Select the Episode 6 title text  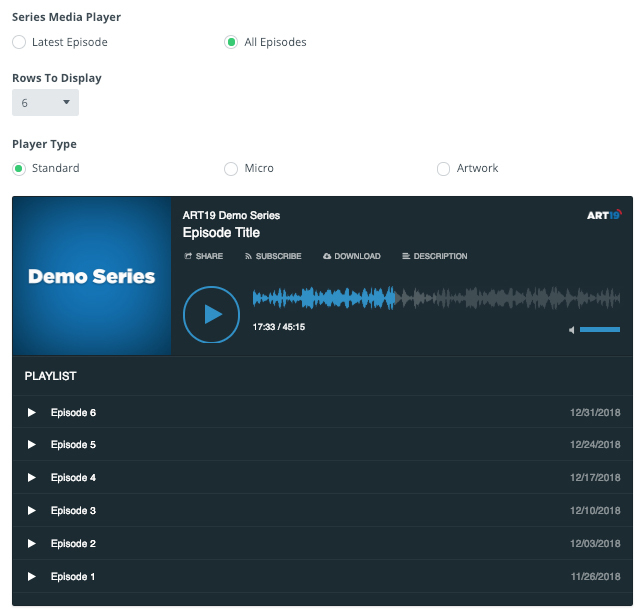point(73,412)
